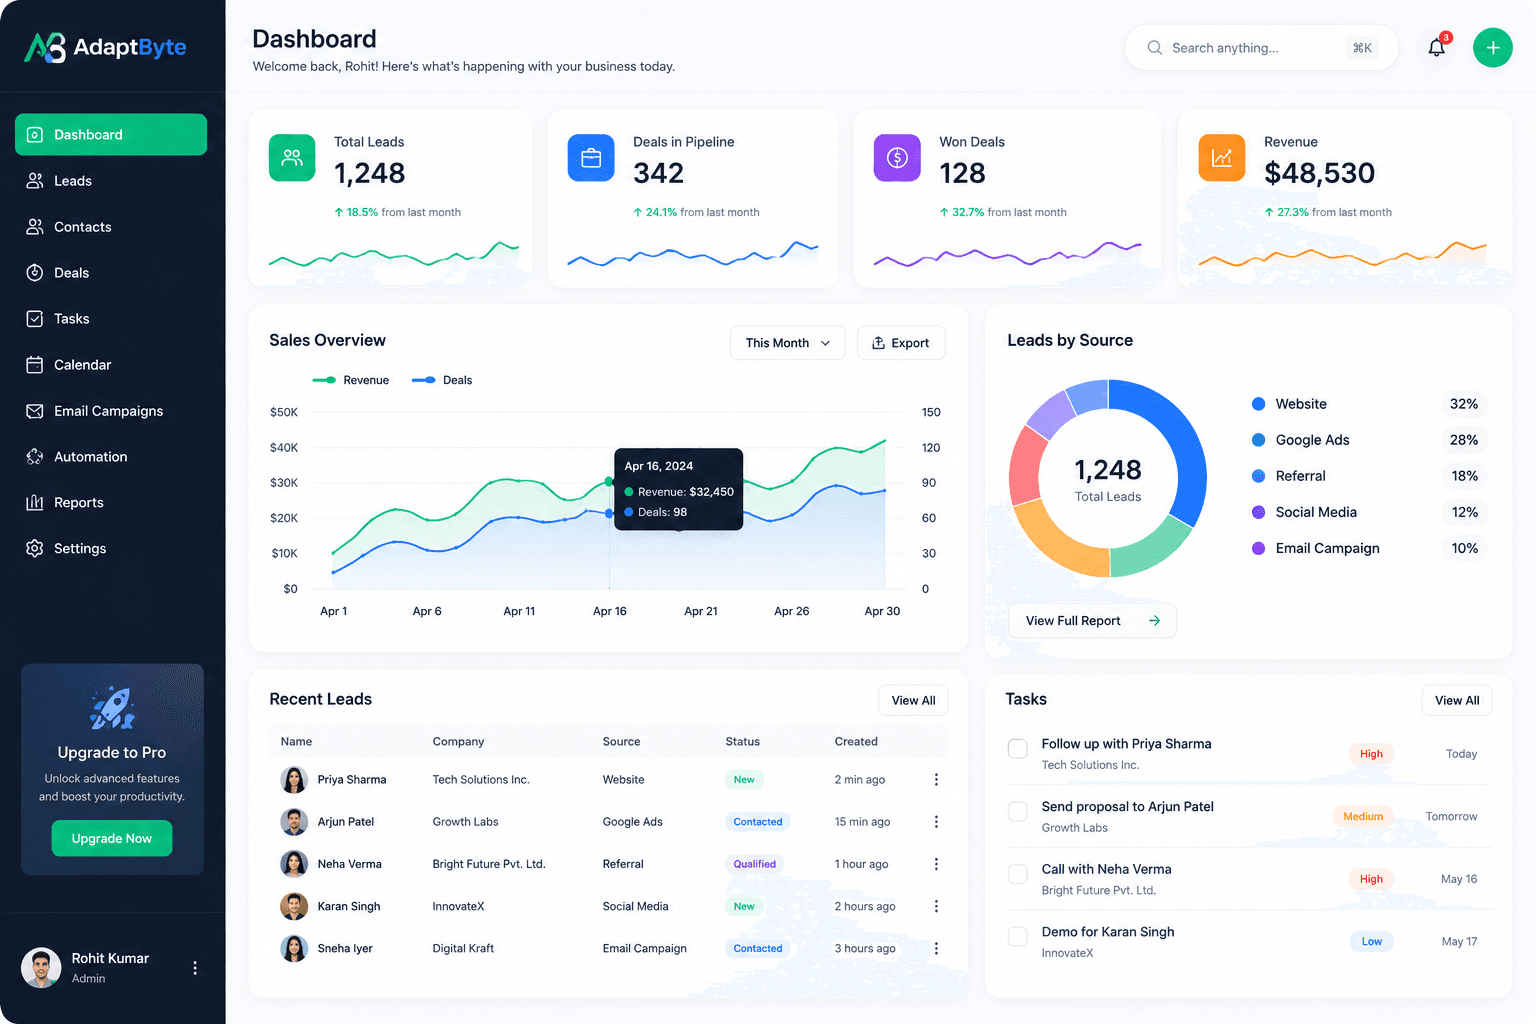1536x1024 pixels.
Task: Check Demo for Karan Singh task
Action: point(1018,937)
